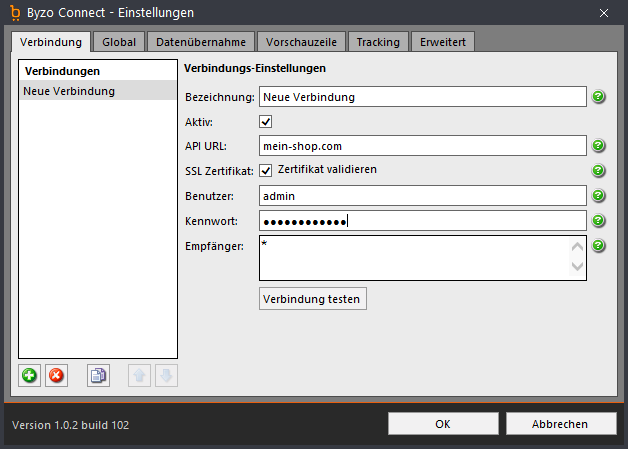Image resolution: width=628 pixels, height=449 pixels.
Task: Click Empfänger scrollbar down arrow
Action: point(577,266)
